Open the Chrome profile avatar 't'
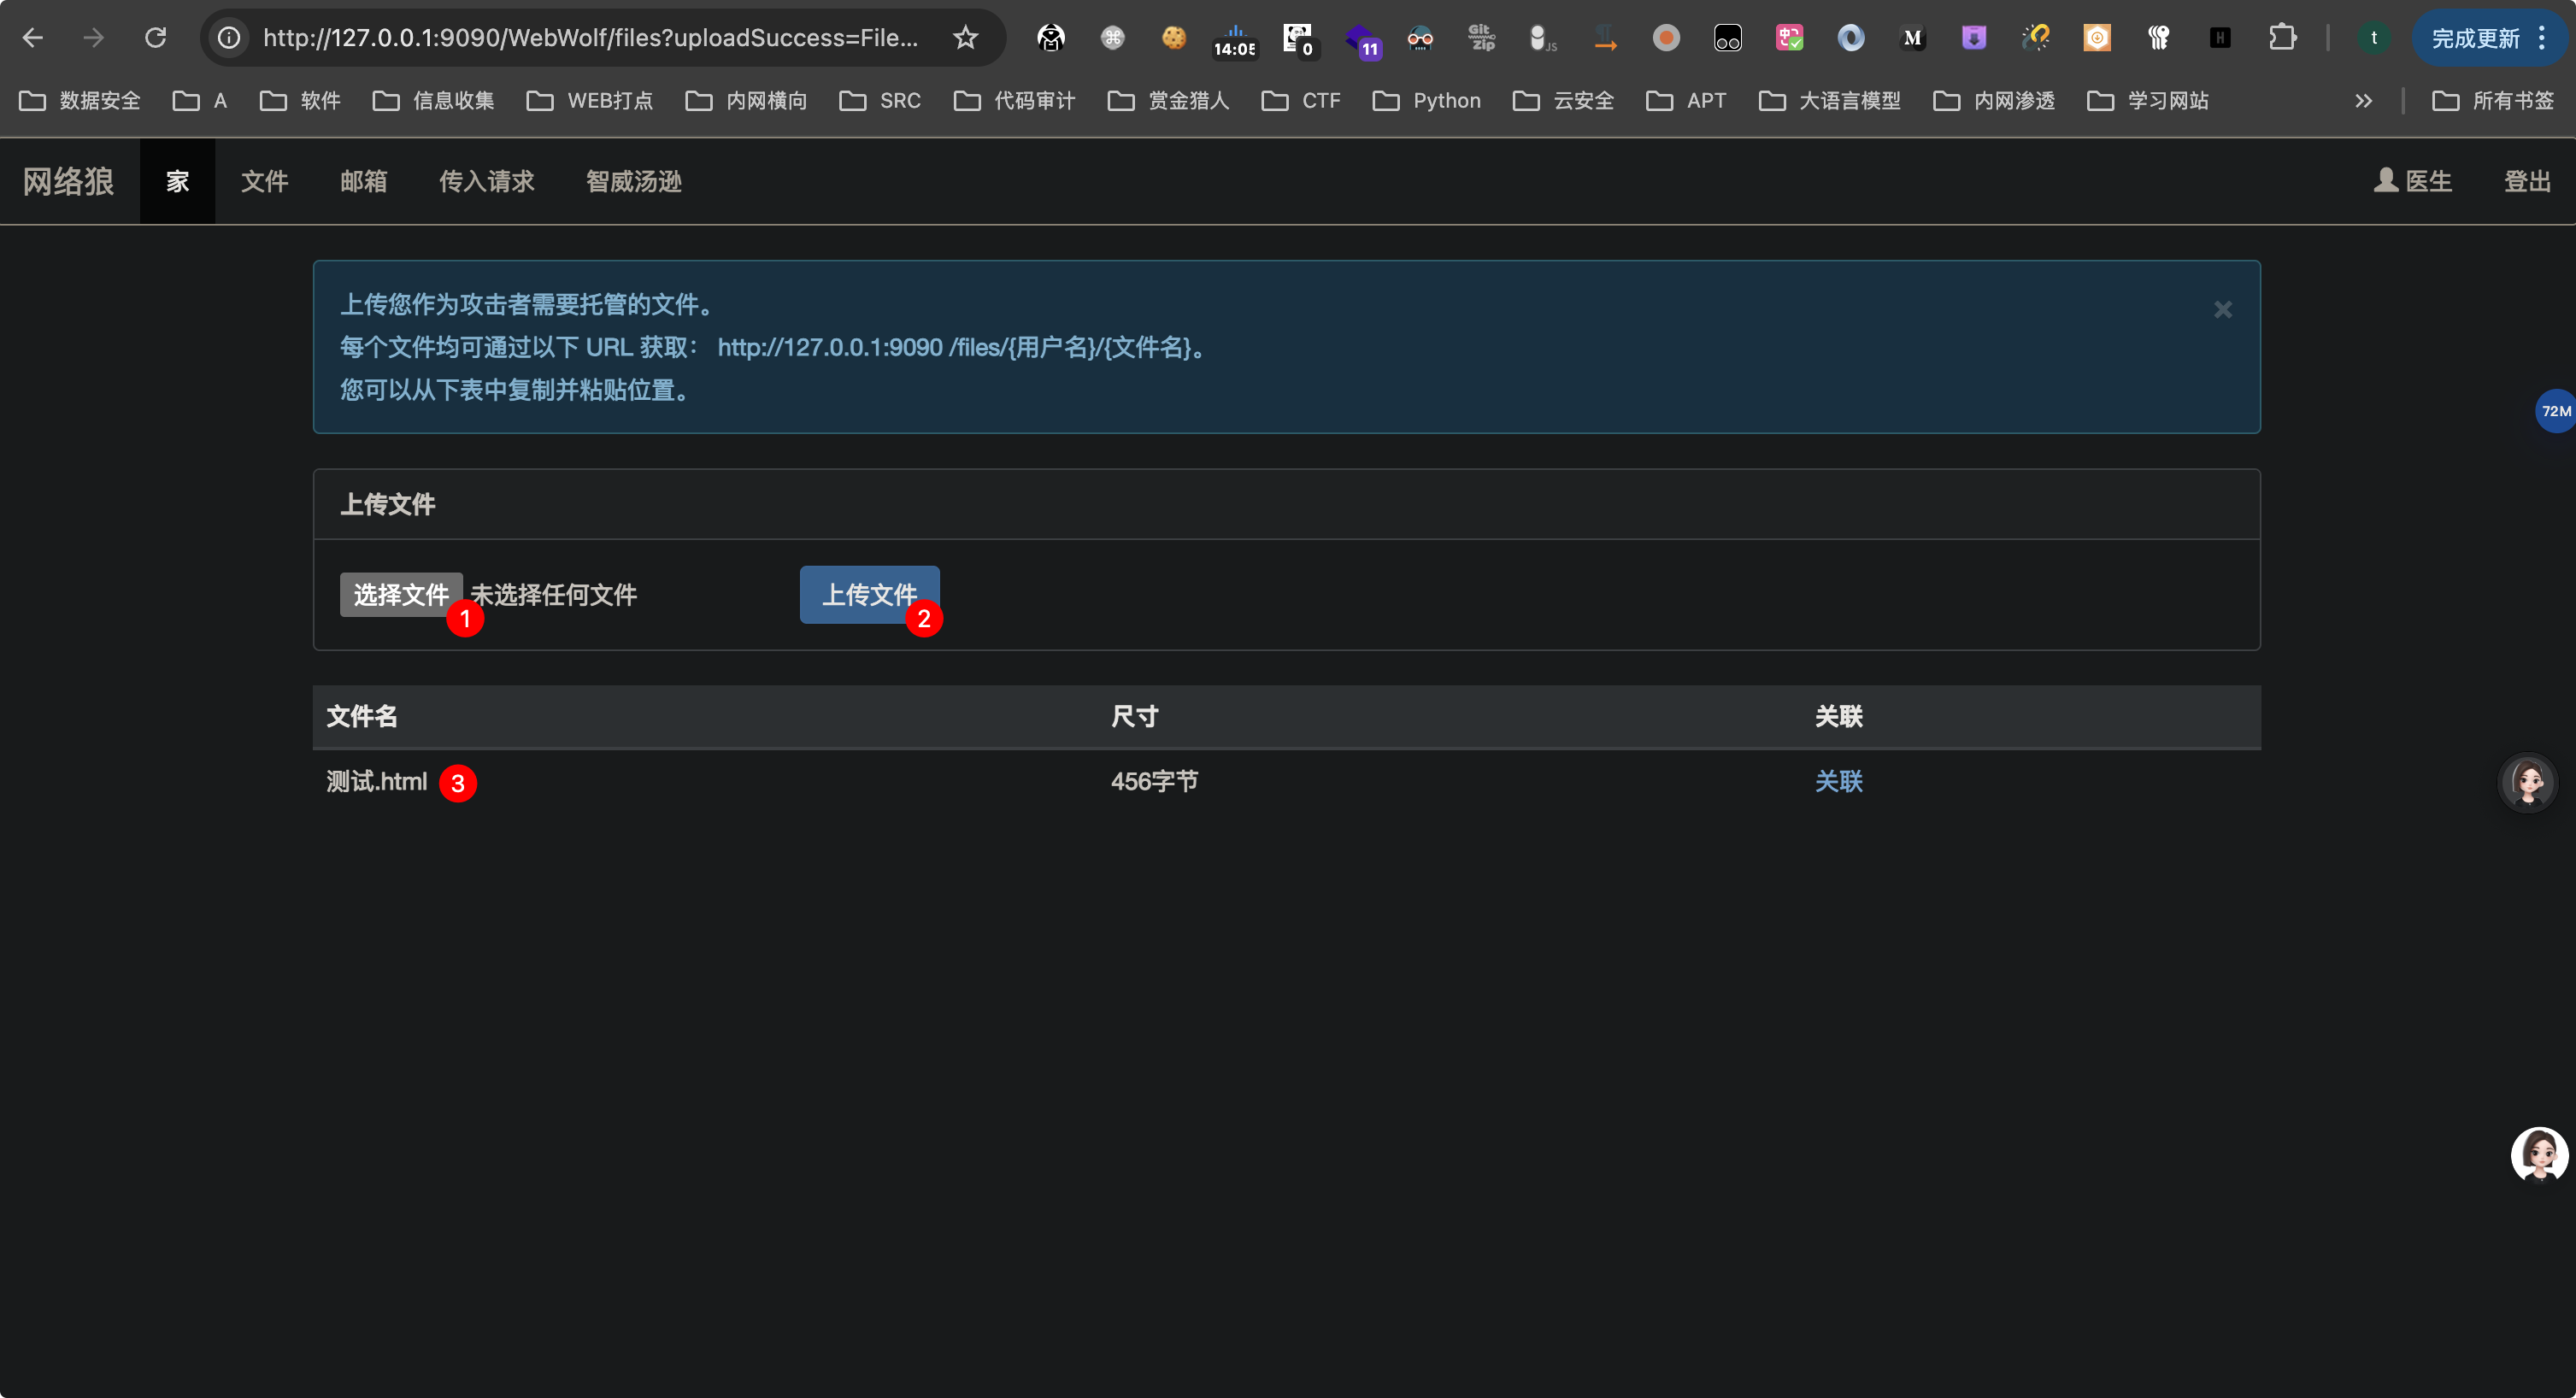 click(2374, 38)
